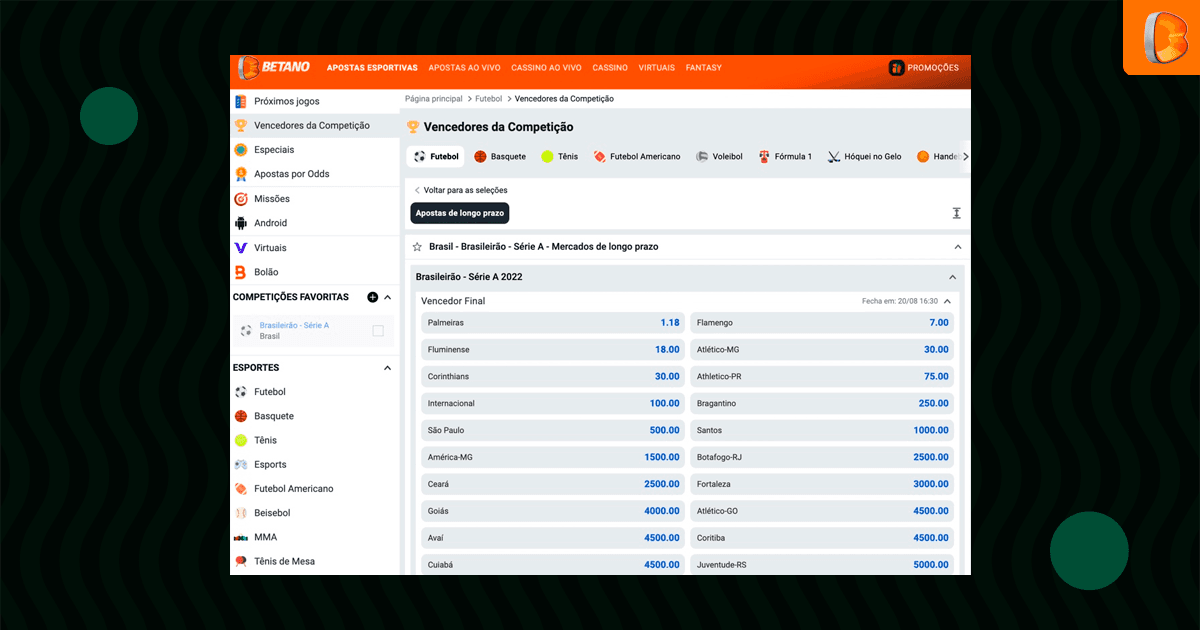Bet on Fortaleza at 3000.00
This screenshot has width=1200, height=630.
tap(822, 484)
